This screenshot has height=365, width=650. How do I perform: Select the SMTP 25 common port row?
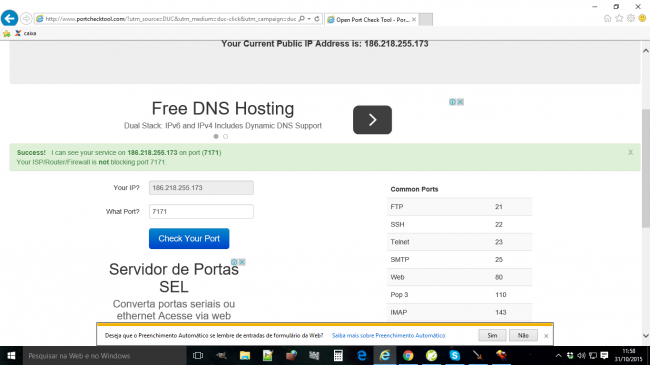[459, 260]
